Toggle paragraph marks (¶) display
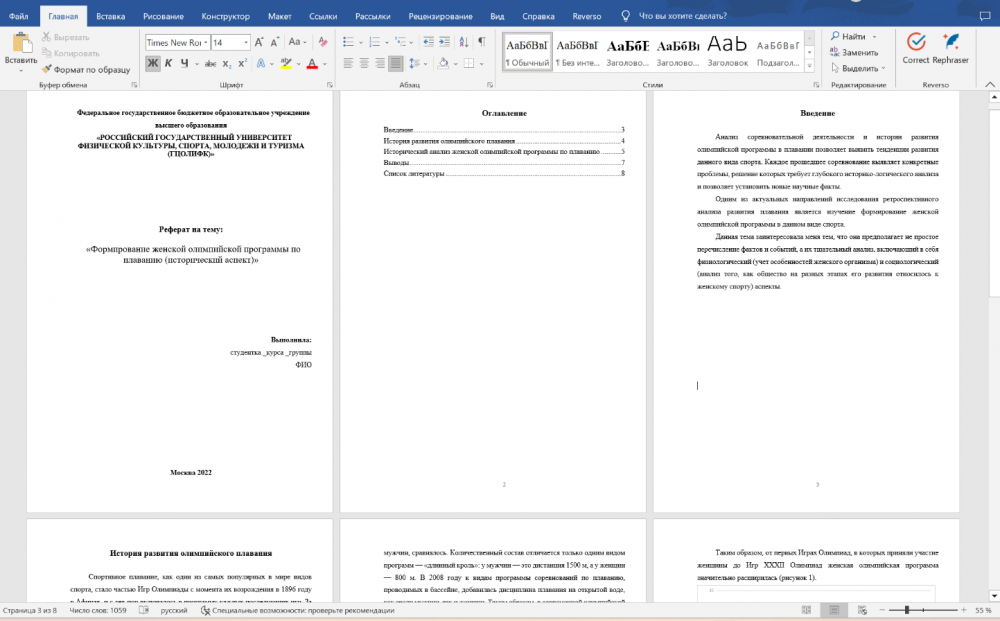 482,43
